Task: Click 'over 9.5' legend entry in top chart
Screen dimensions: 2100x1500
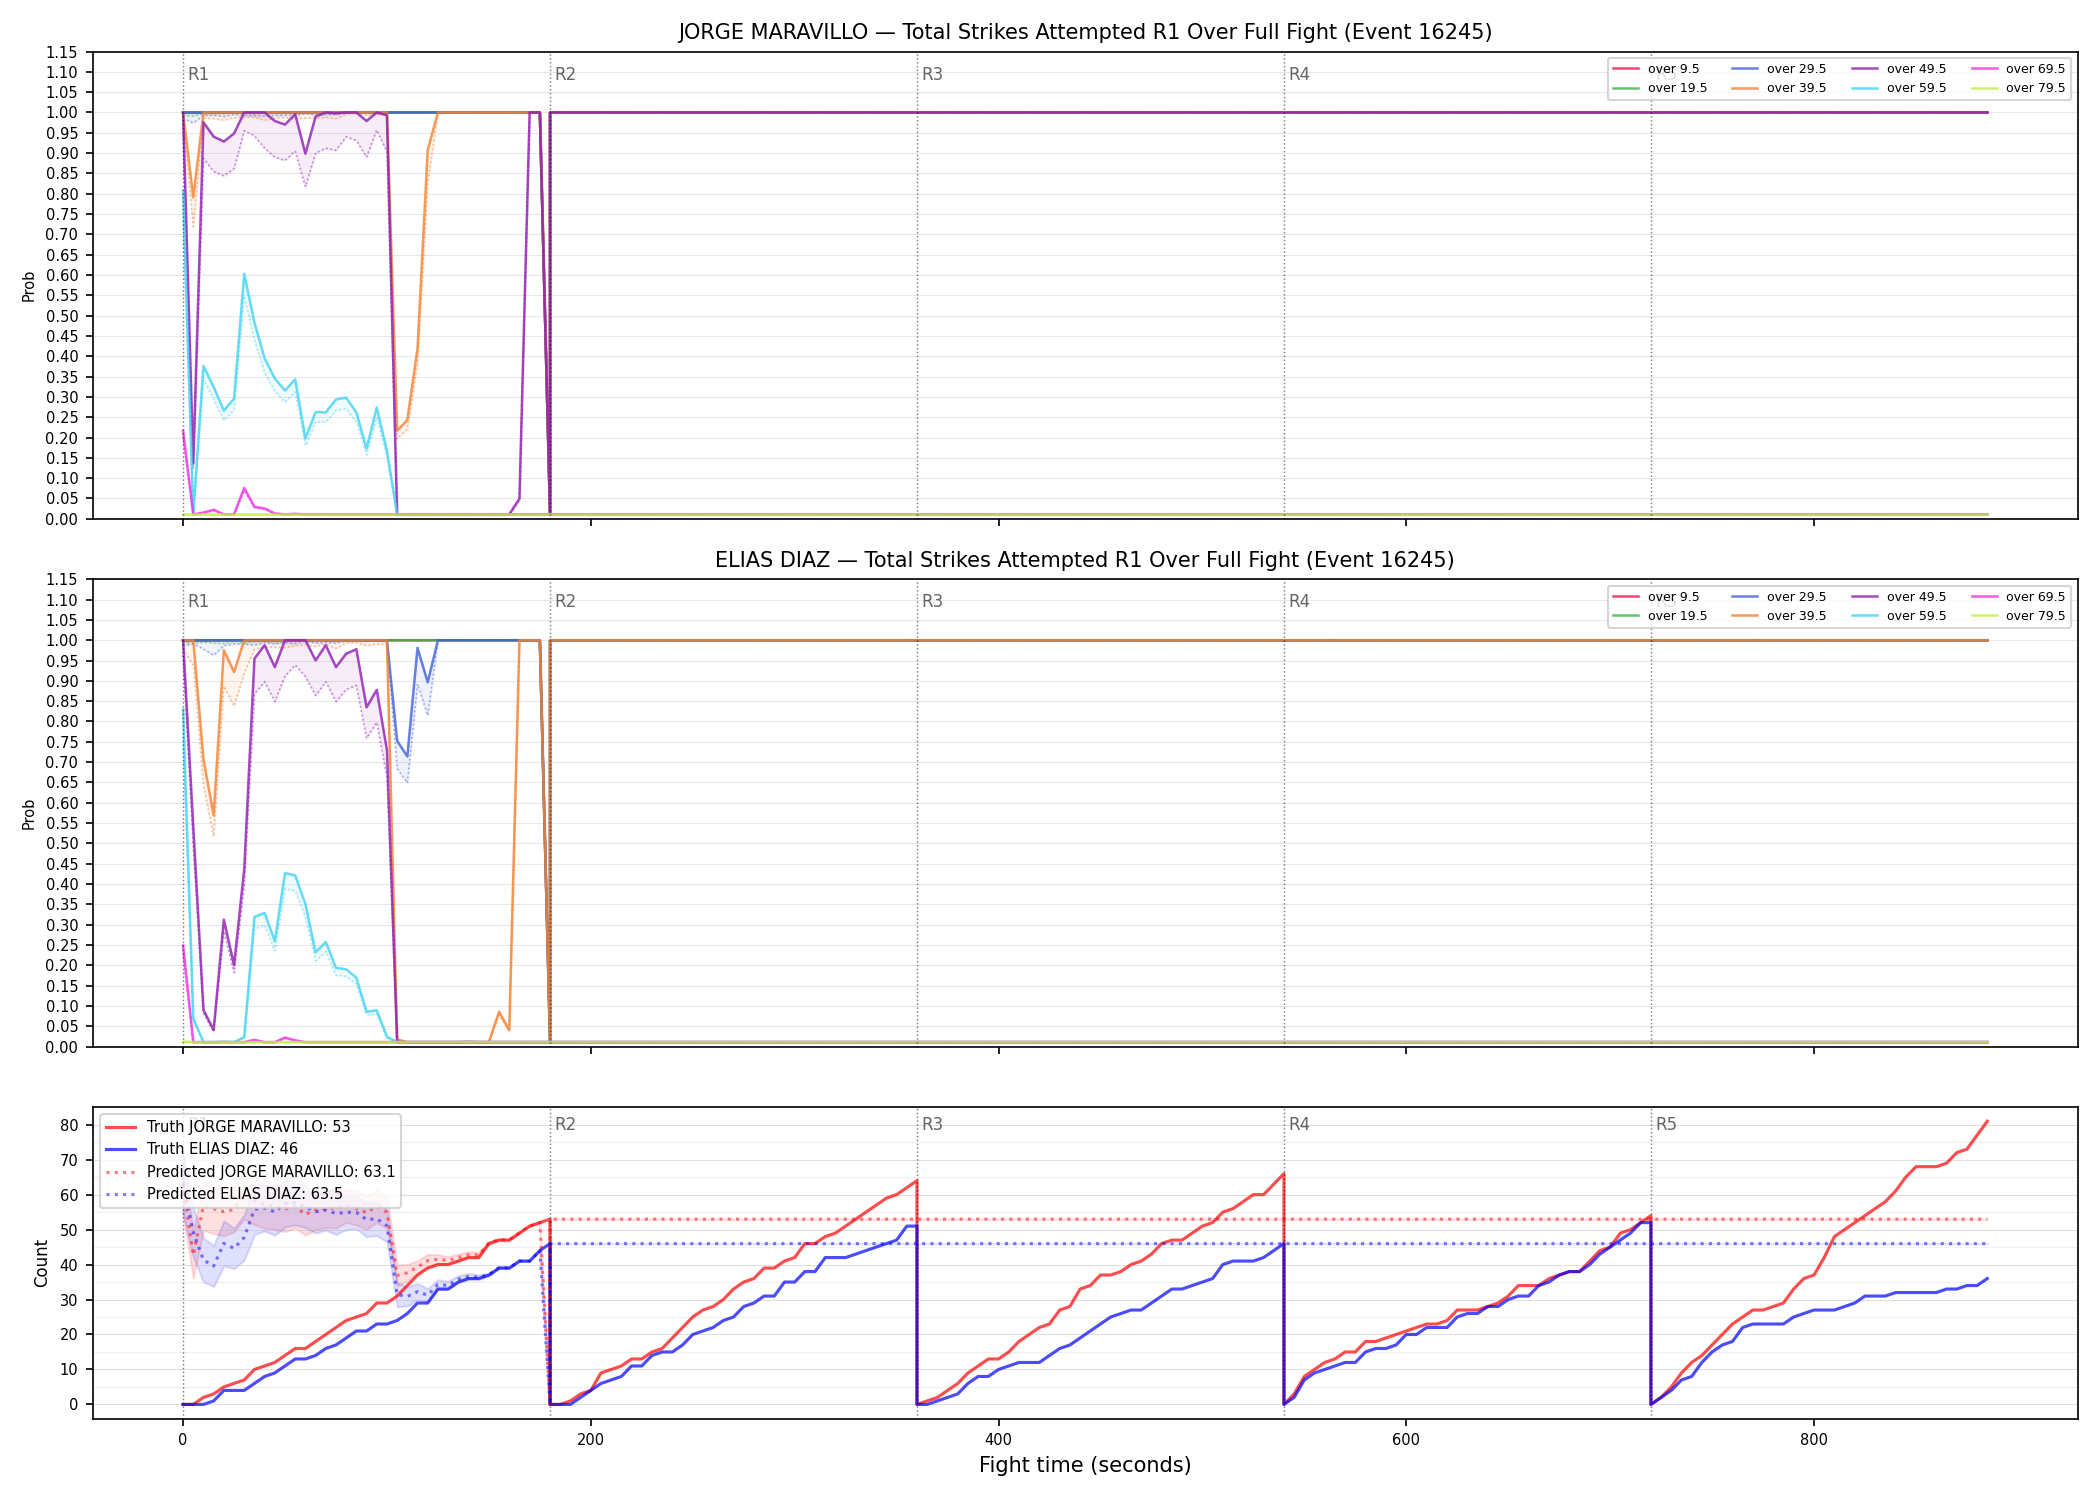Action: click(x=1657, y=69)
